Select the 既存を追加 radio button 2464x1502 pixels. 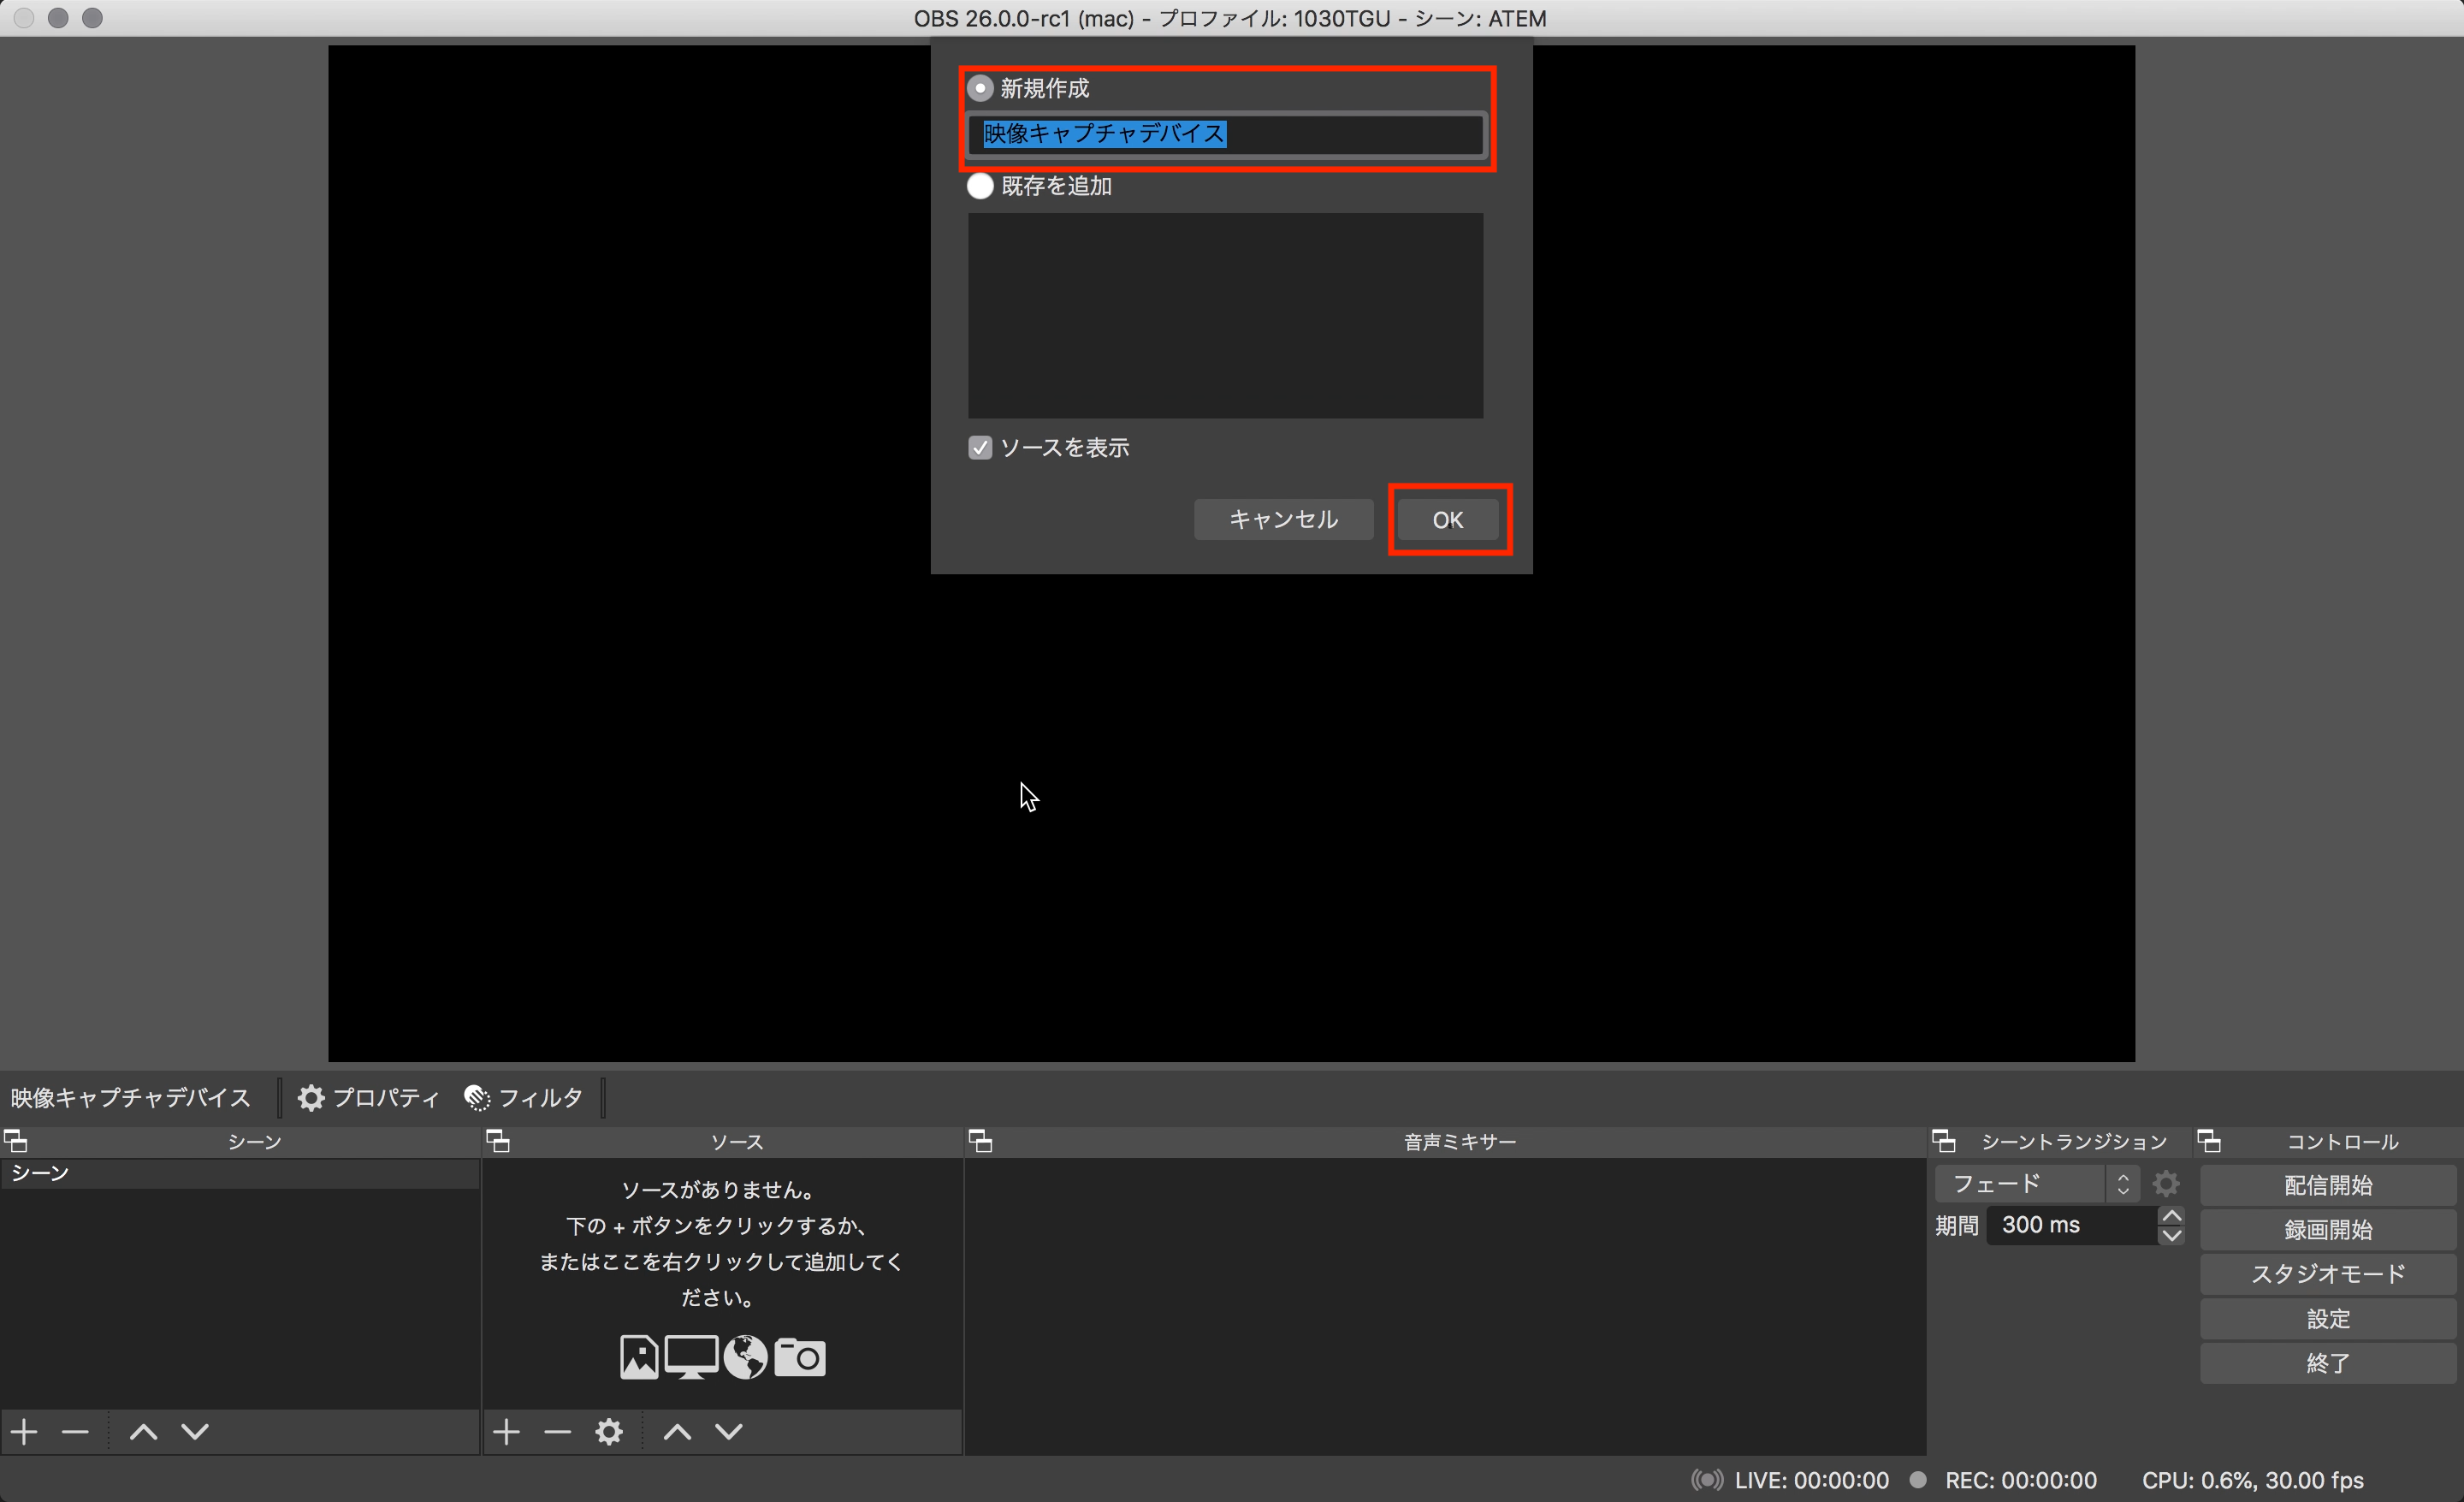(x=980, y=186)
